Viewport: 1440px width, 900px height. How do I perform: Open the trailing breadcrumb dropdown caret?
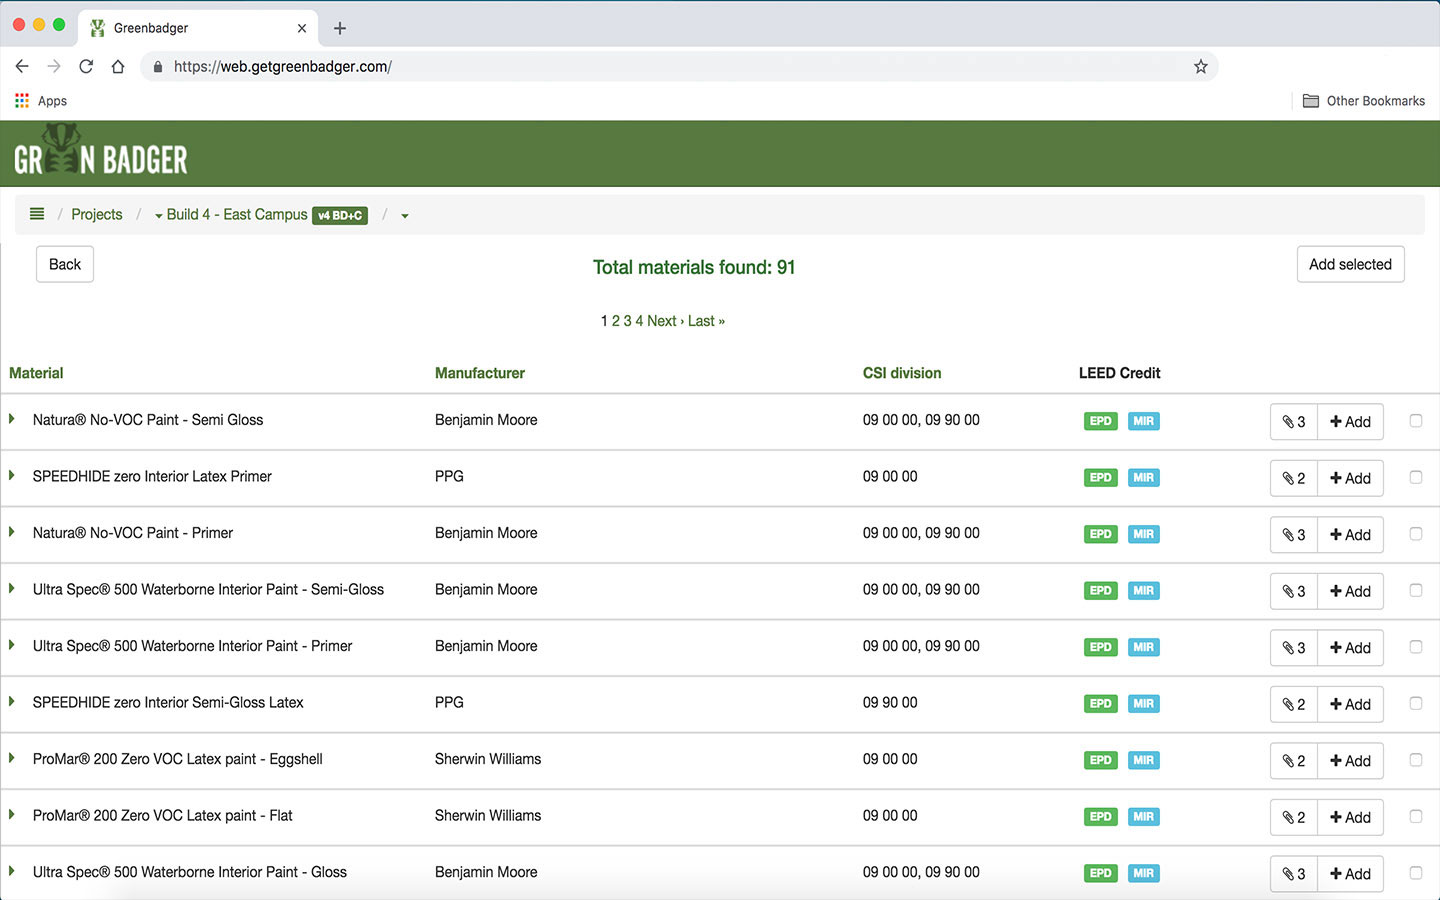tap(405, 216)
